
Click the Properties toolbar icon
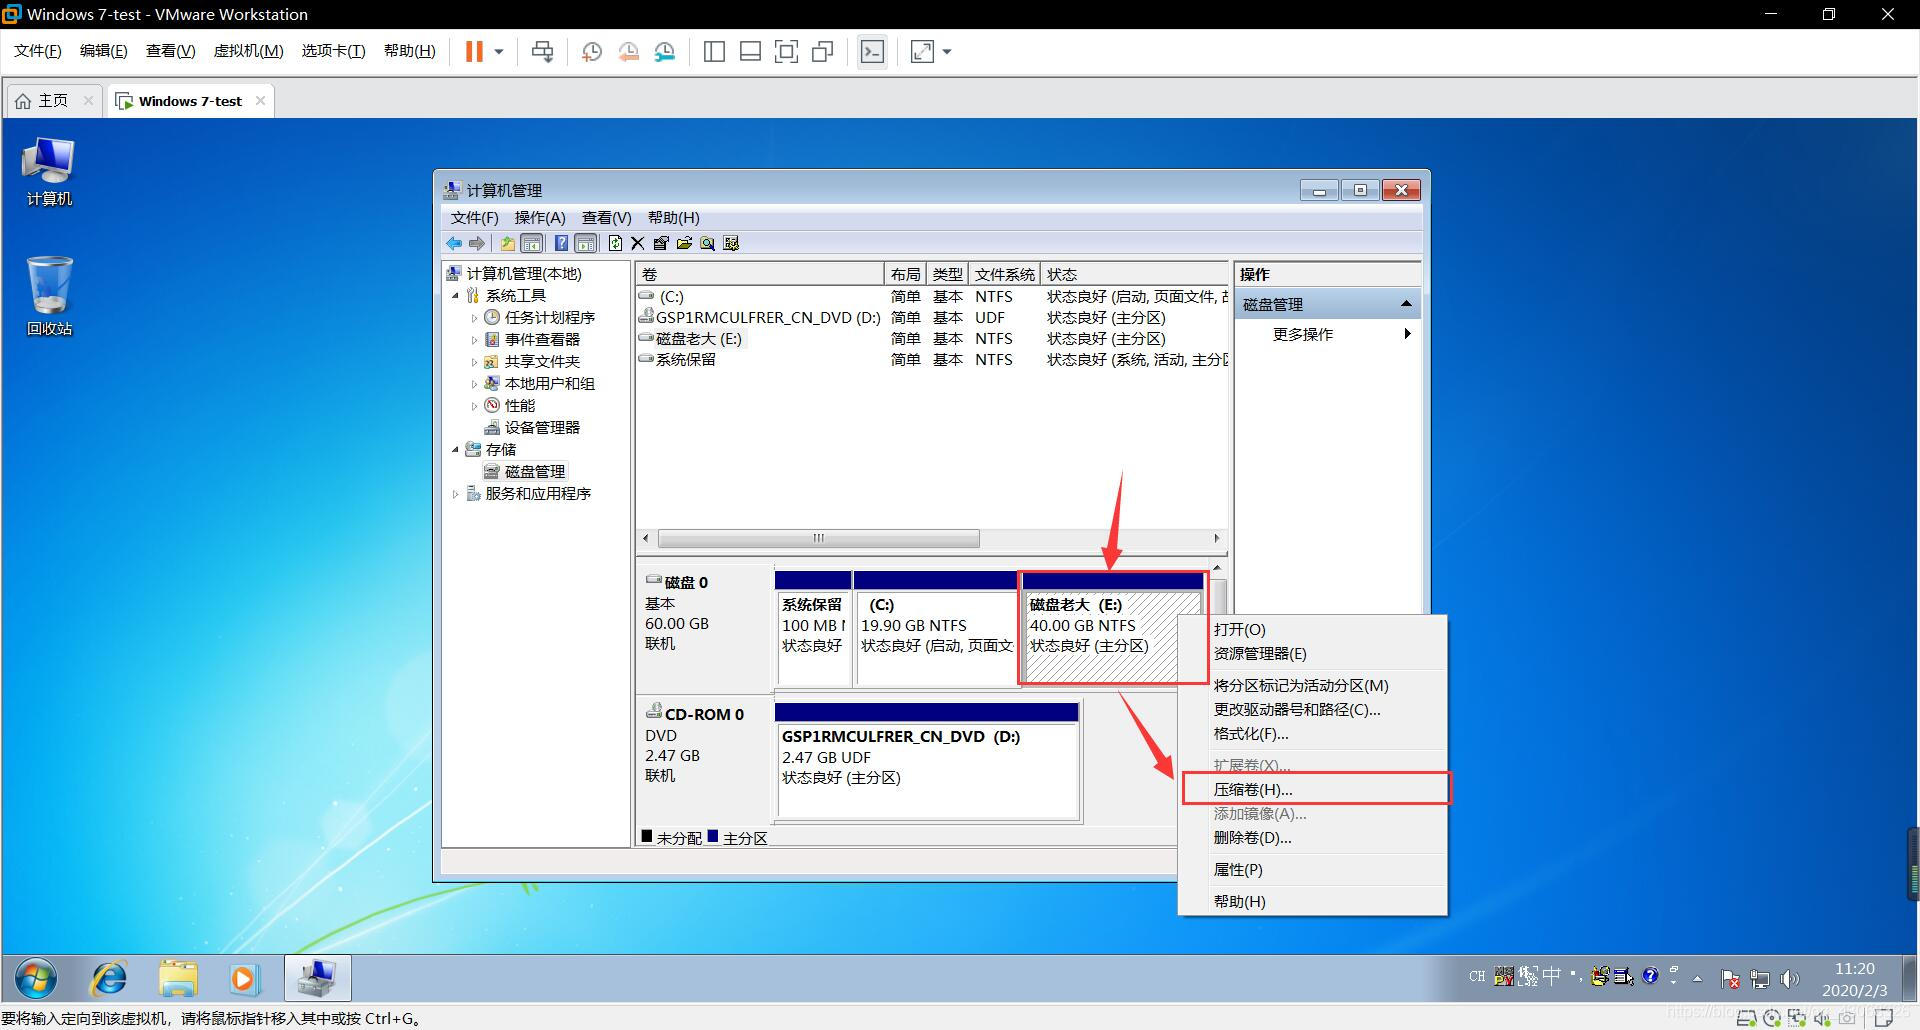[x=661, y=243]
